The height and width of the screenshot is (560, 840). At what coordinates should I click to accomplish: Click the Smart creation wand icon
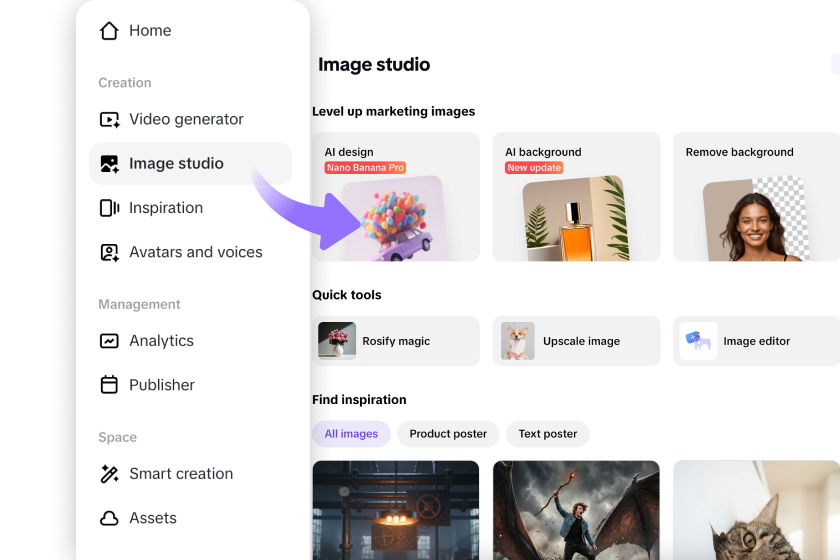click(x=109, y=474)
